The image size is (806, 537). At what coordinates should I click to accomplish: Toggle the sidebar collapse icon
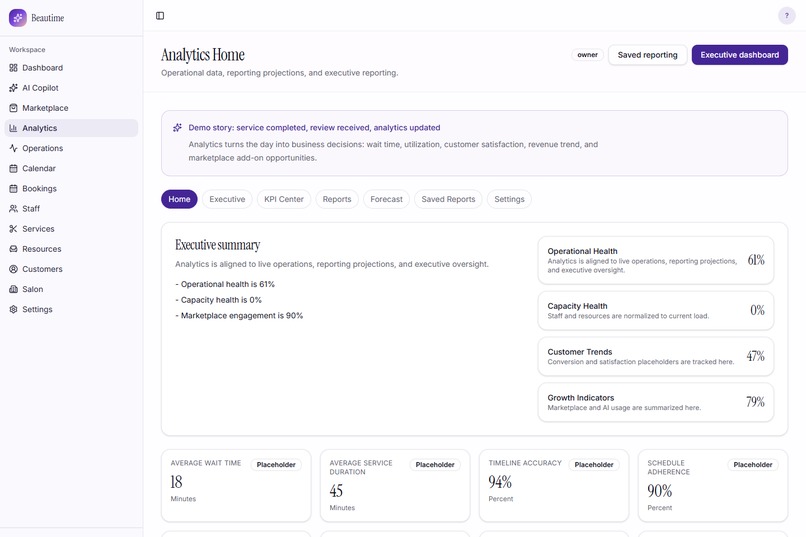point(160,16)
